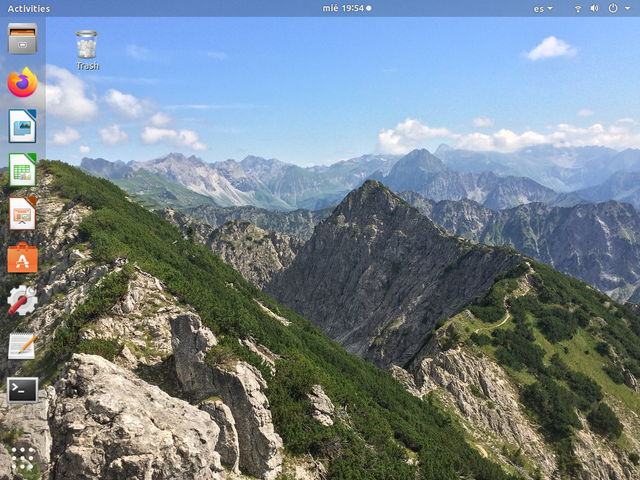Image resolution: width=640 pixels, height=480 pixels.
Task: Launch the Text Editor notepad icon
Action: tap(22, 345)
